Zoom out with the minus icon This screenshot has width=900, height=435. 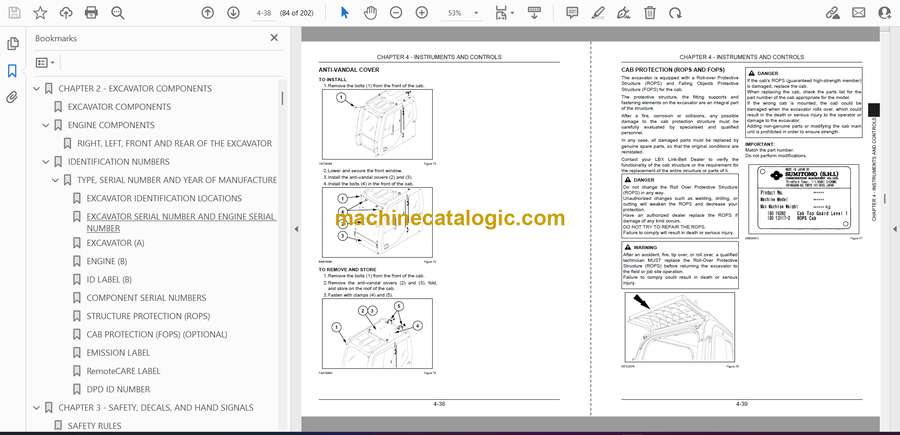pyautogui.click(x=396, y=13)
